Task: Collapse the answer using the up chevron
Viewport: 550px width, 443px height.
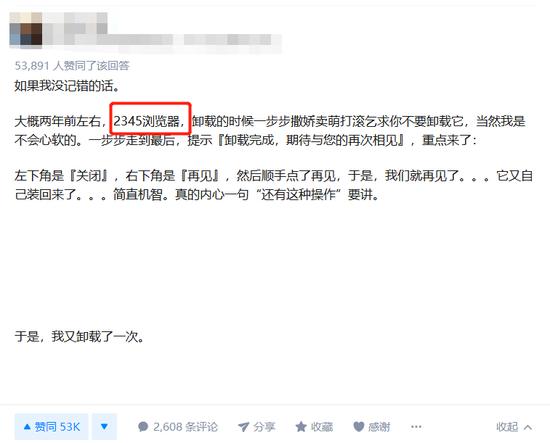Action: click(528, 427)
